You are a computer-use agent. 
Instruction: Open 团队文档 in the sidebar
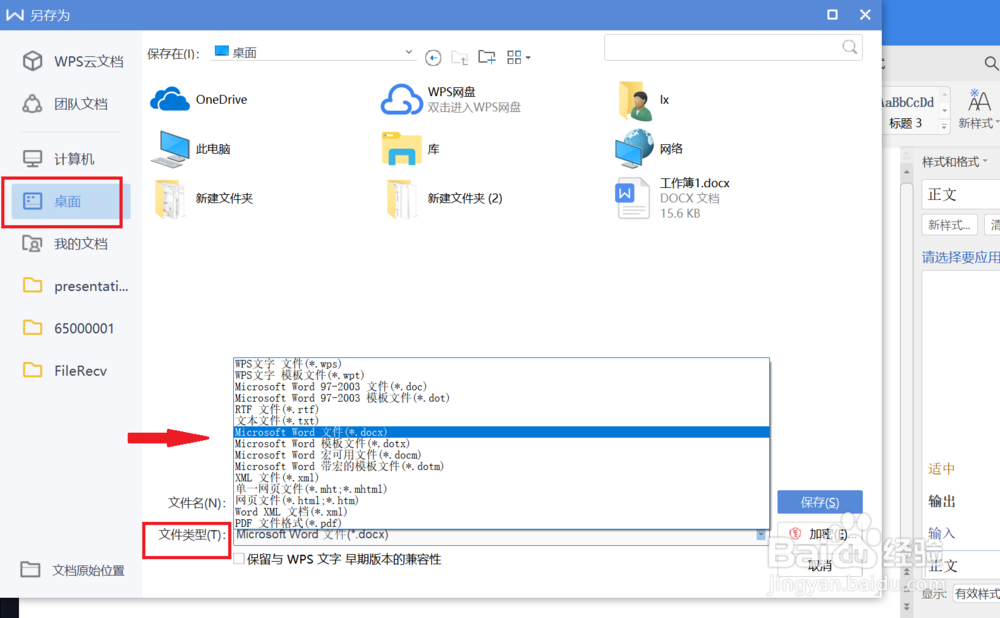[x=64, y=103]
